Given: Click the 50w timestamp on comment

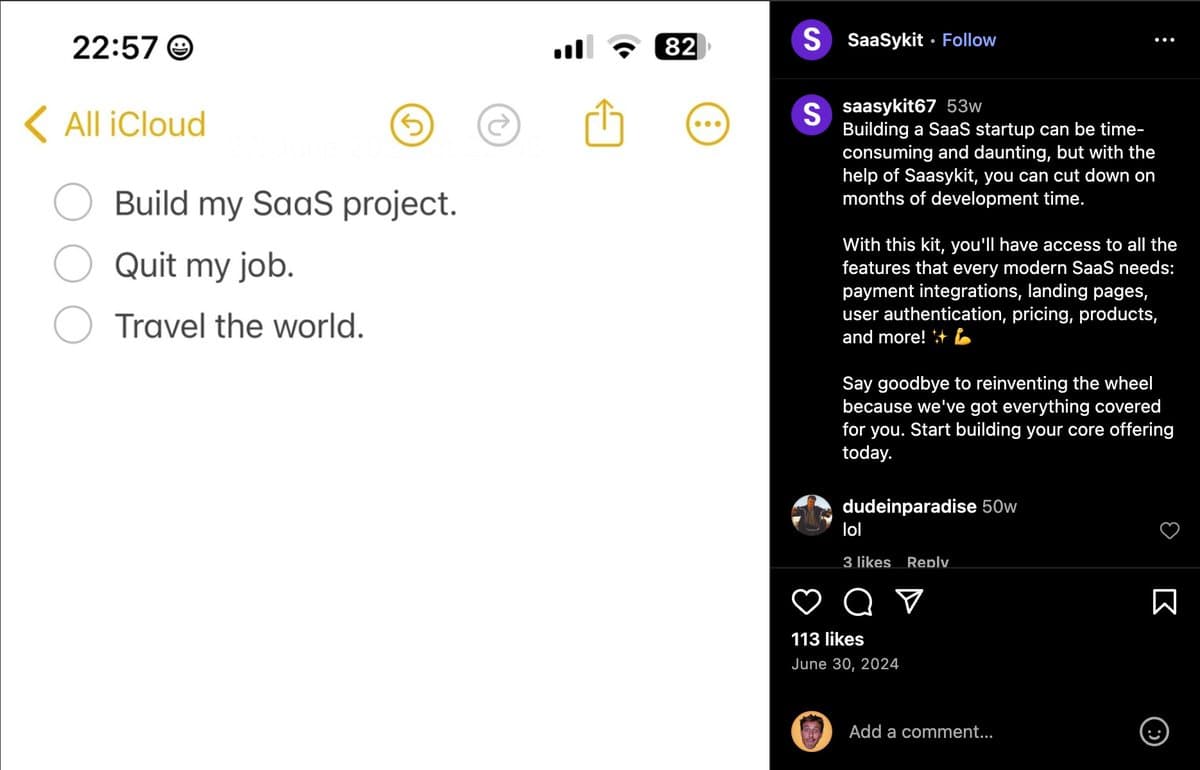Looking at the screenshot, I should tap(999, 506).
